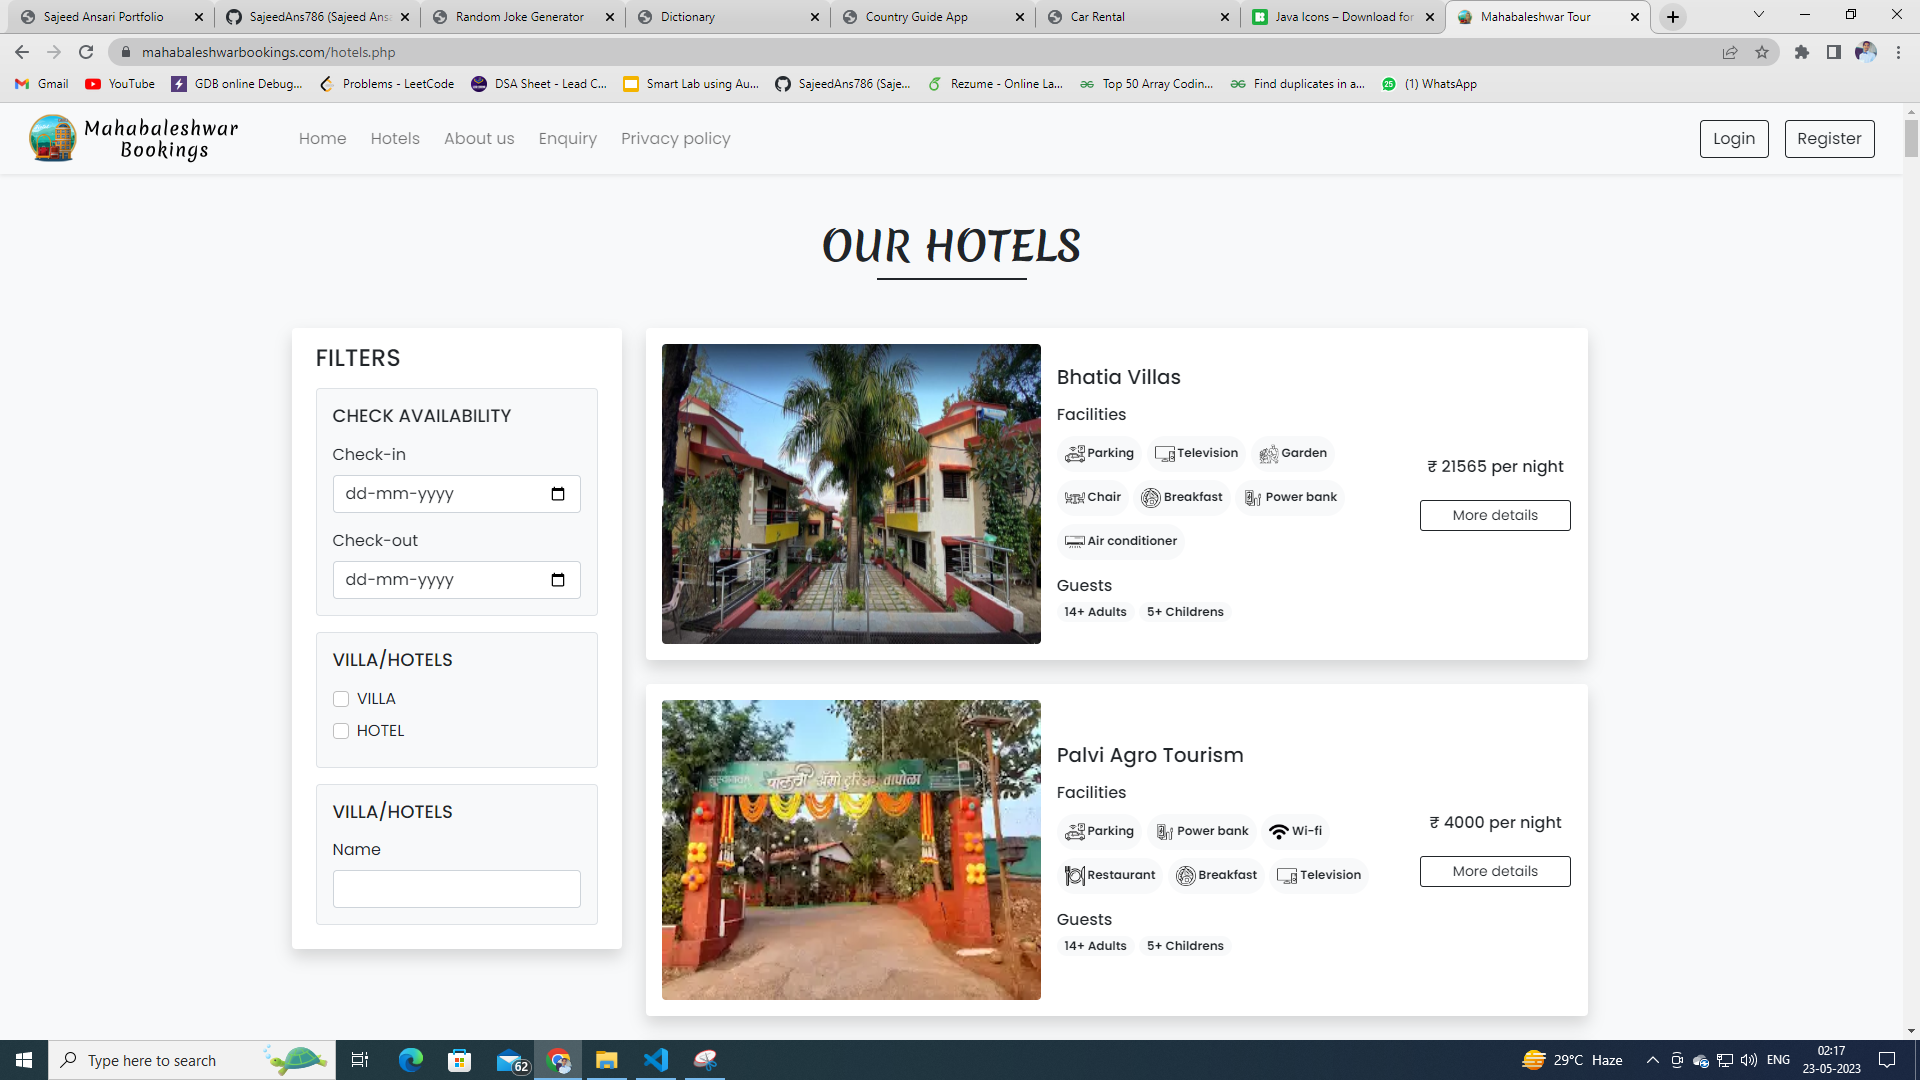Click the Register button
This screenshot has height=1080, width=1920.
[x=1829, y=139]
